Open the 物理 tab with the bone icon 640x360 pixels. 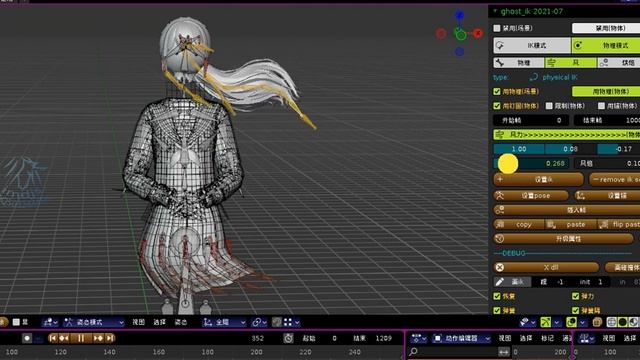519,63
